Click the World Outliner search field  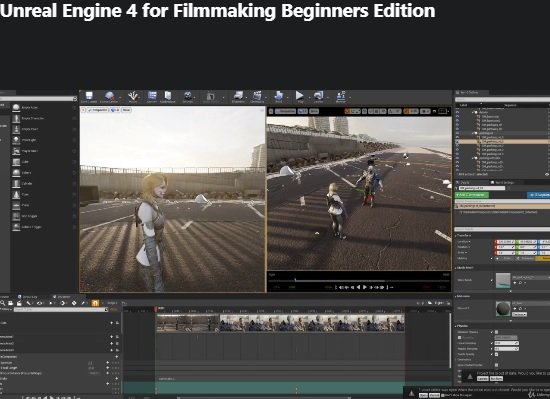(x=502, y=100)
